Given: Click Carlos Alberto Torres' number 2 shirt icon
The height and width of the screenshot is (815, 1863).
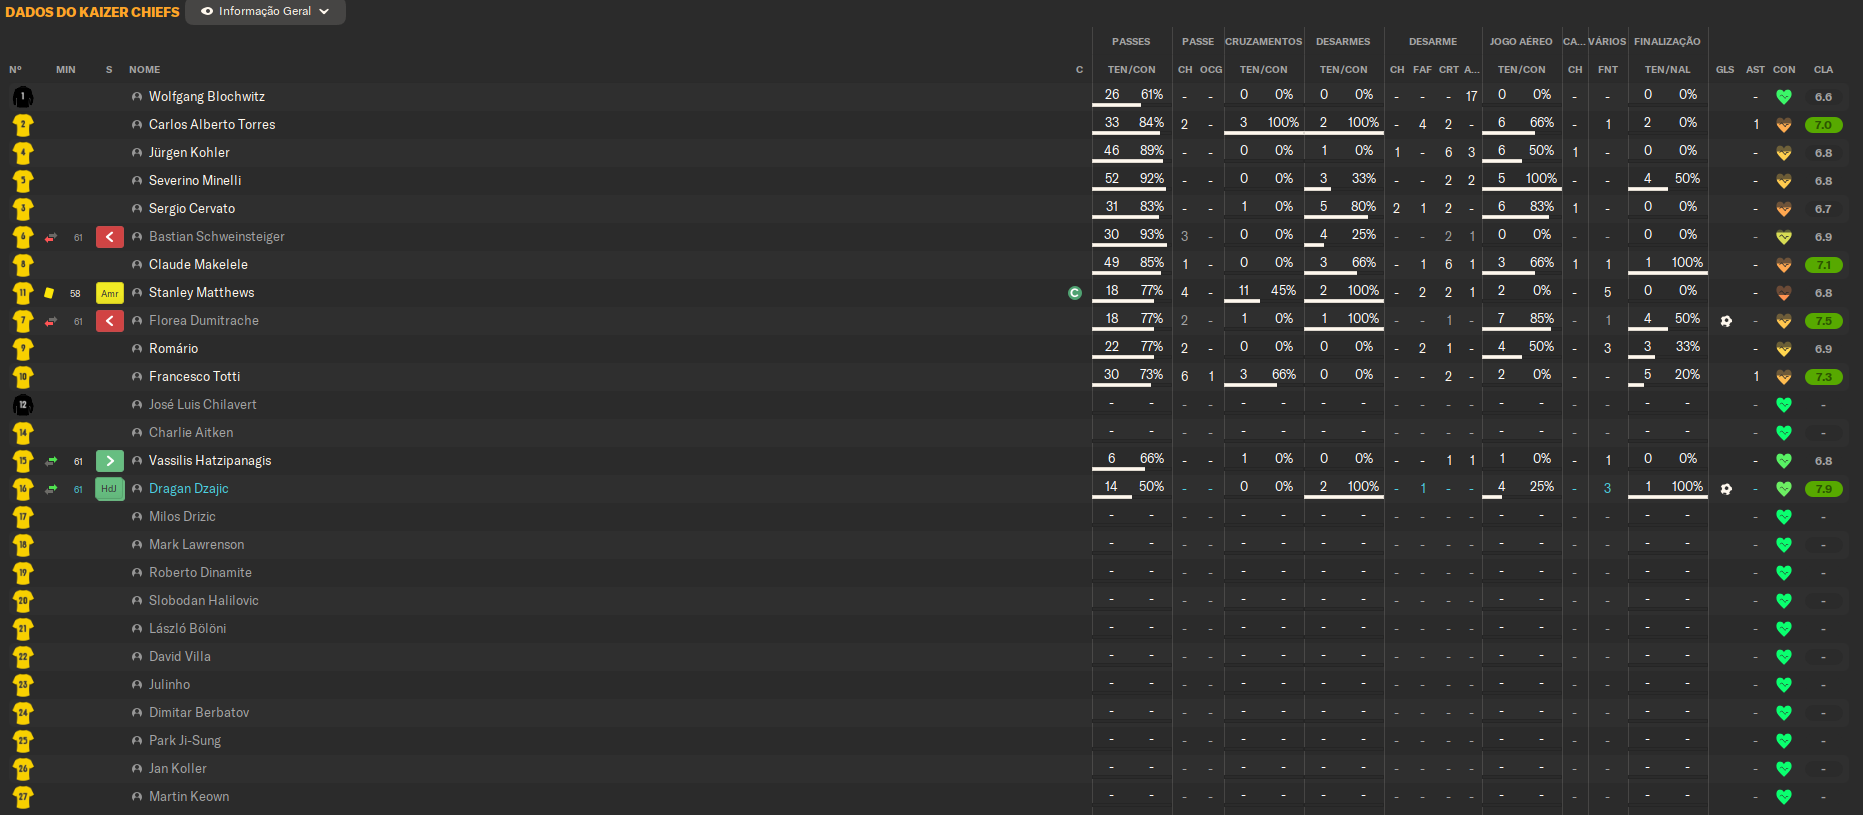Looking at the screenshot, I should (23, 125).
